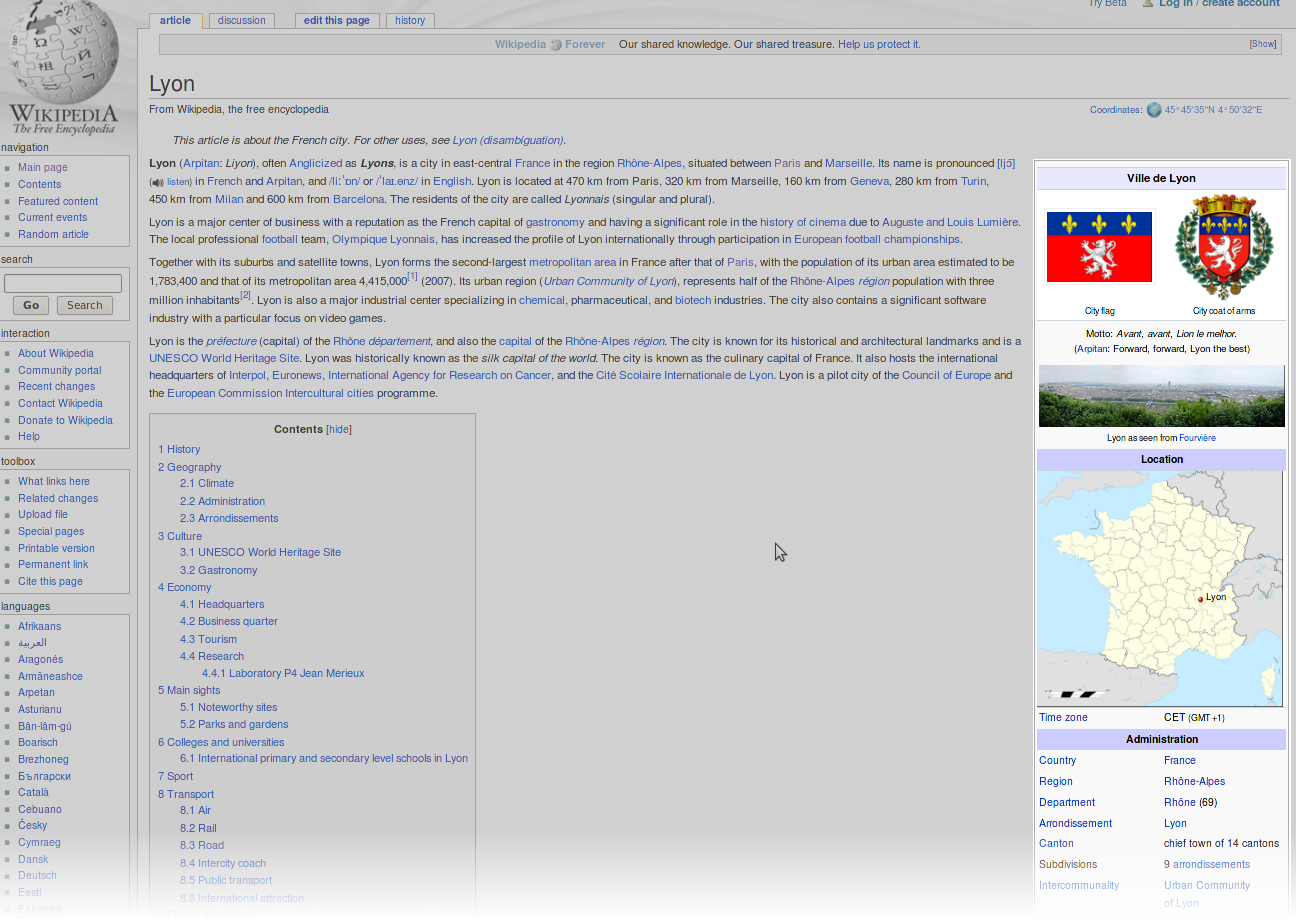Screen dimensions: 1296x920
Task: Open the Lyon (disambiguation) link
Action: click(x=508, y=140)
